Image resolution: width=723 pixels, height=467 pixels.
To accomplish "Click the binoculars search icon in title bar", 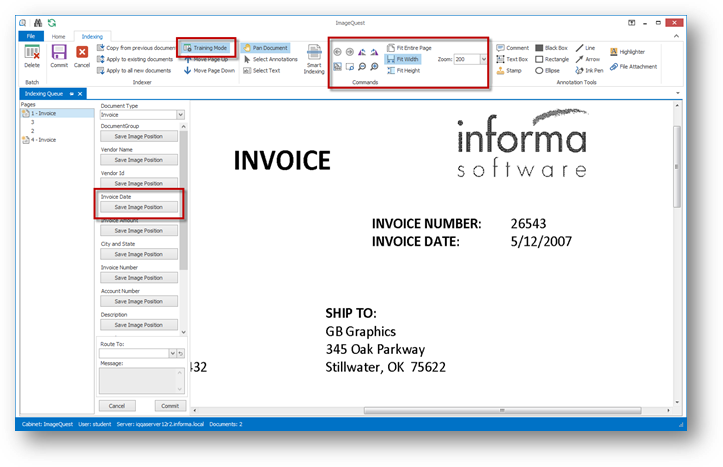I will coord(38,23).
